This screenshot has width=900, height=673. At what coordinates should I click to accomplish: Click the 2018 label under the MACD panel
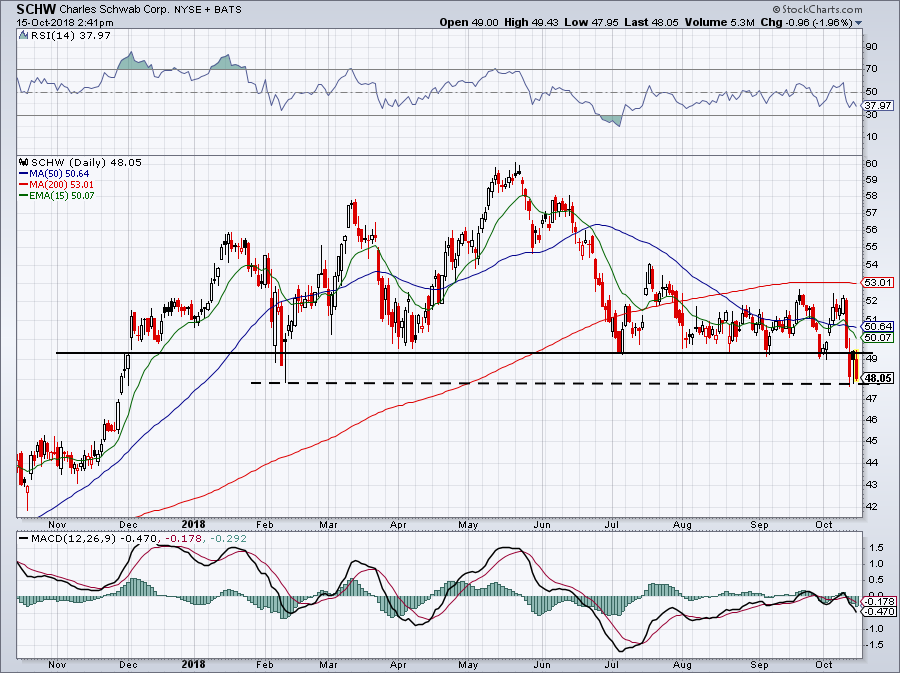point(193,665)
